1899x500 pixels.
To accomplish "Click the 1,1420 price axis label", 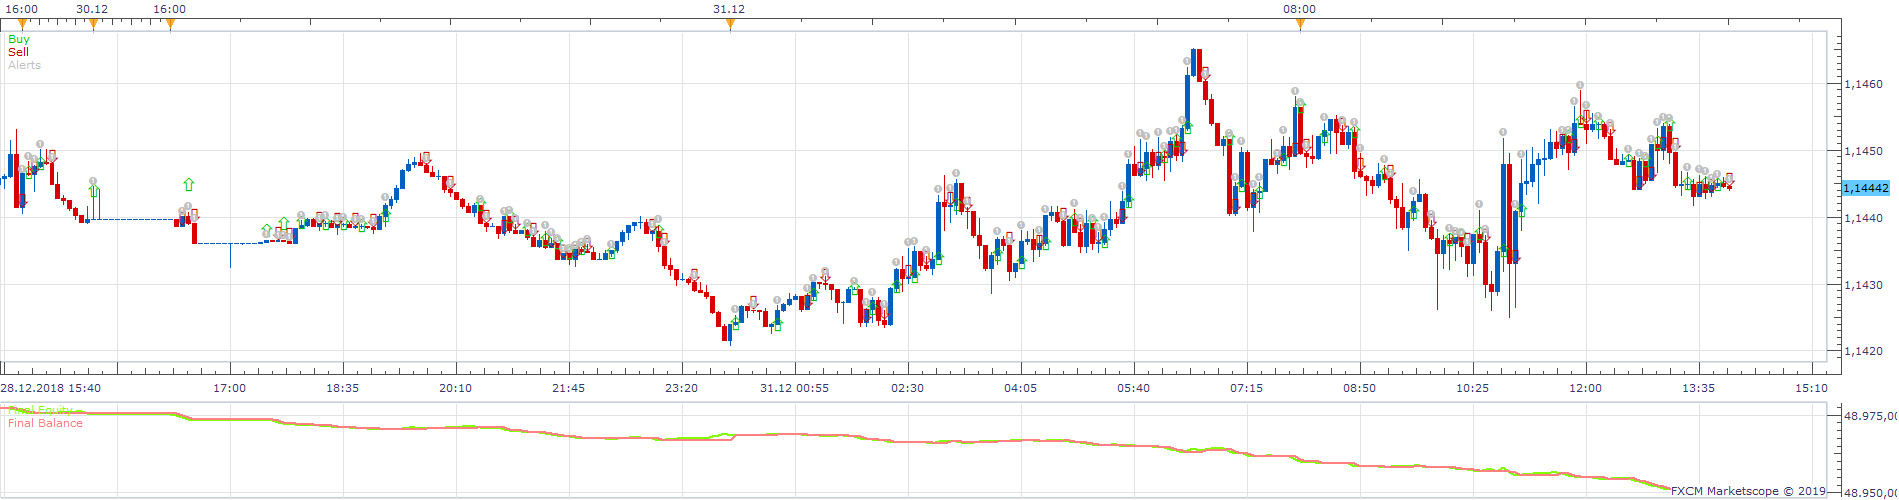I will click(1863, 352).
